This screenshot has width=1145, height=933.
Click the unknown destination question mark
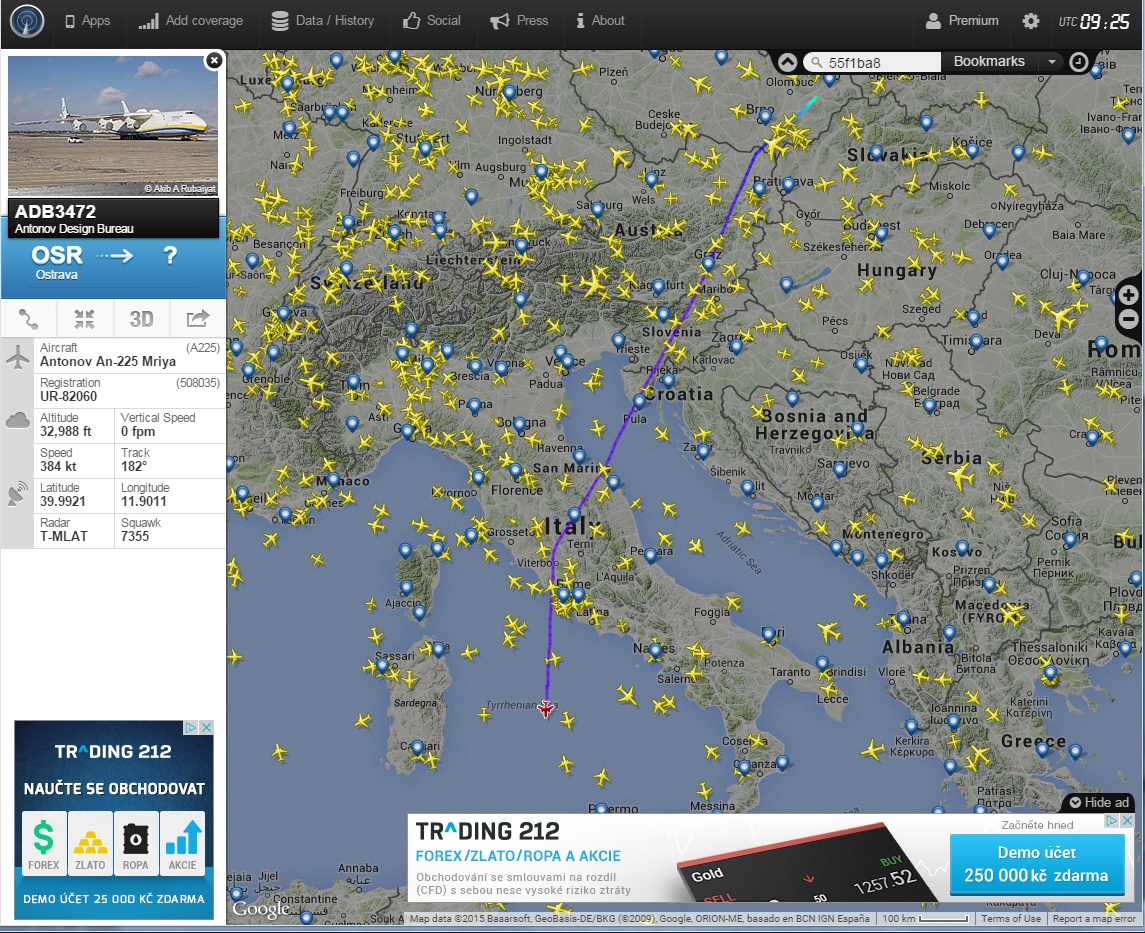click(x=170, y=256)
